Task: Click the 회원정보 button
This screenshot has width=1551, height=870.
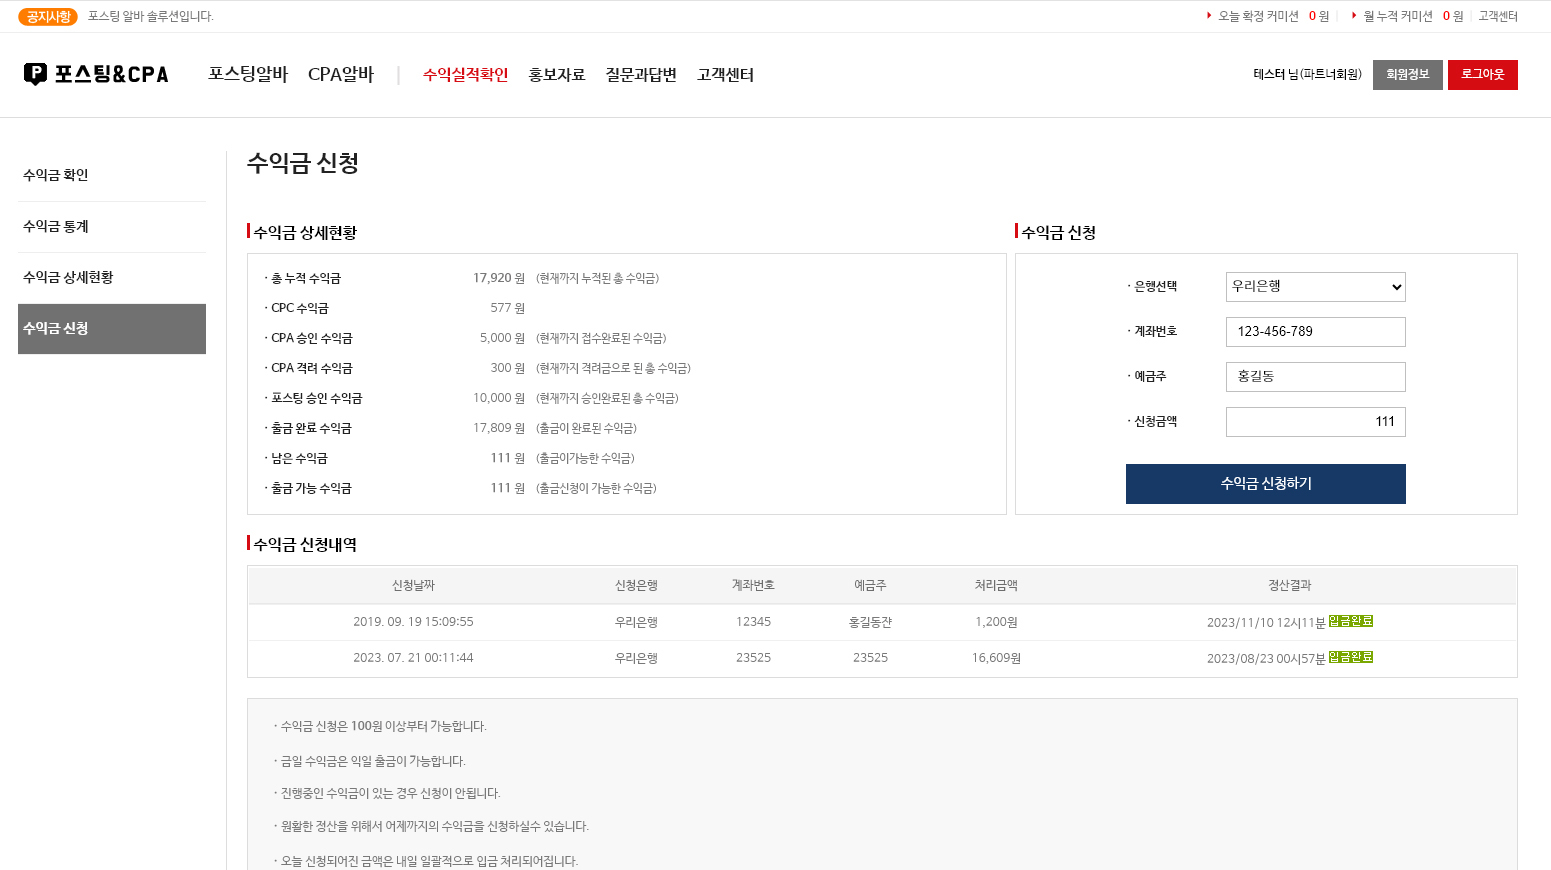Action: click(x=1407, y=75)
